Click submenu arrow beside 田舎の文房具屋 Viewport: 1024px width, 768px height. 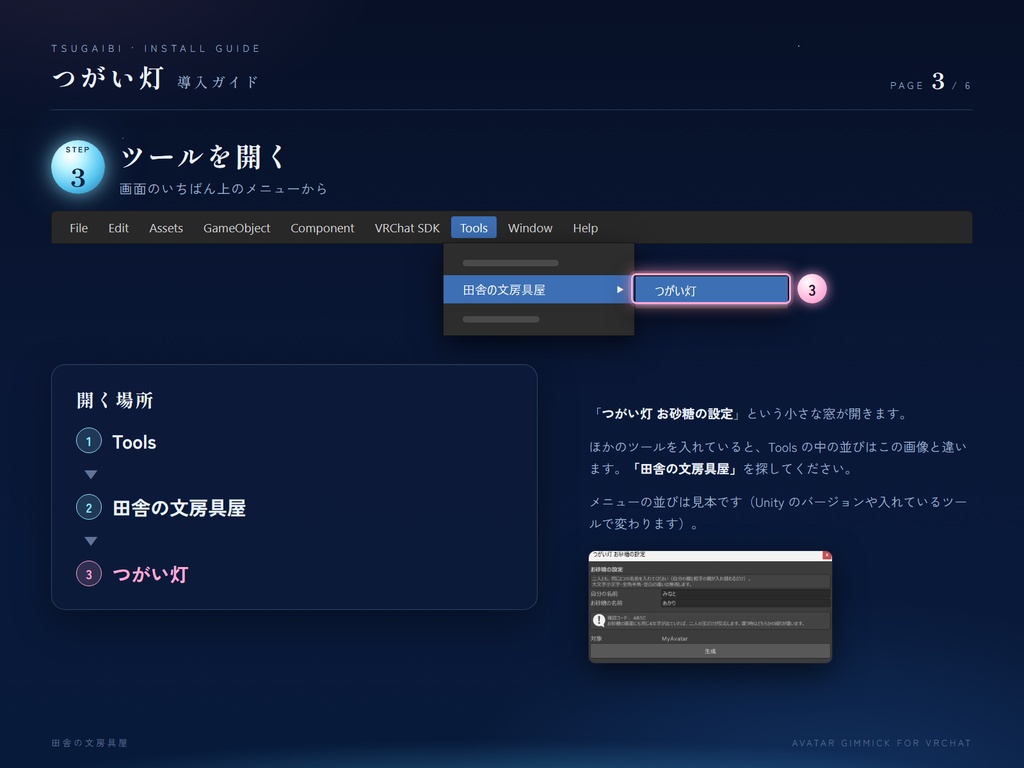(620, 289)
